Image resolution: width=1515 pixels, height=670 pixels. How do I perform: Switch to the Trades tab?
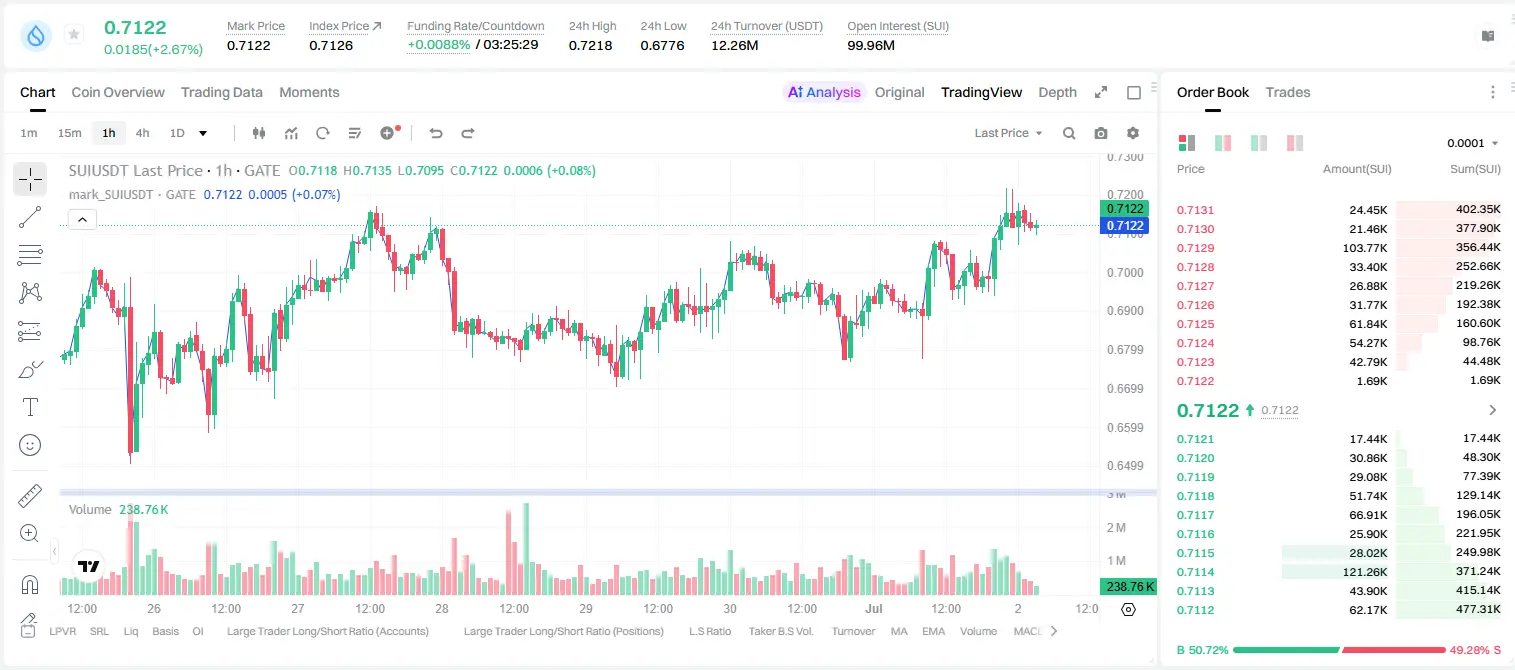(x=1288, y=92)
